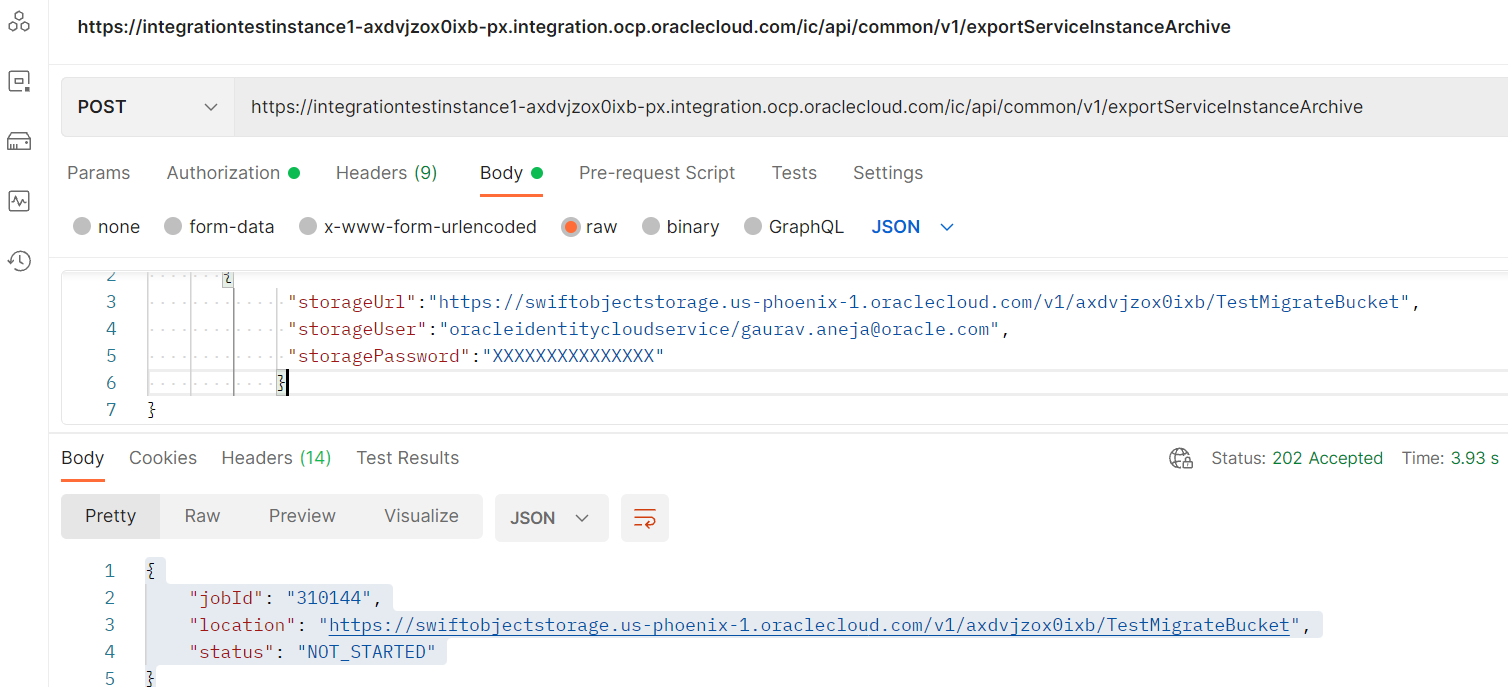Open Environments from the left sidebar

pyautogui.click(x=18, y=140)
